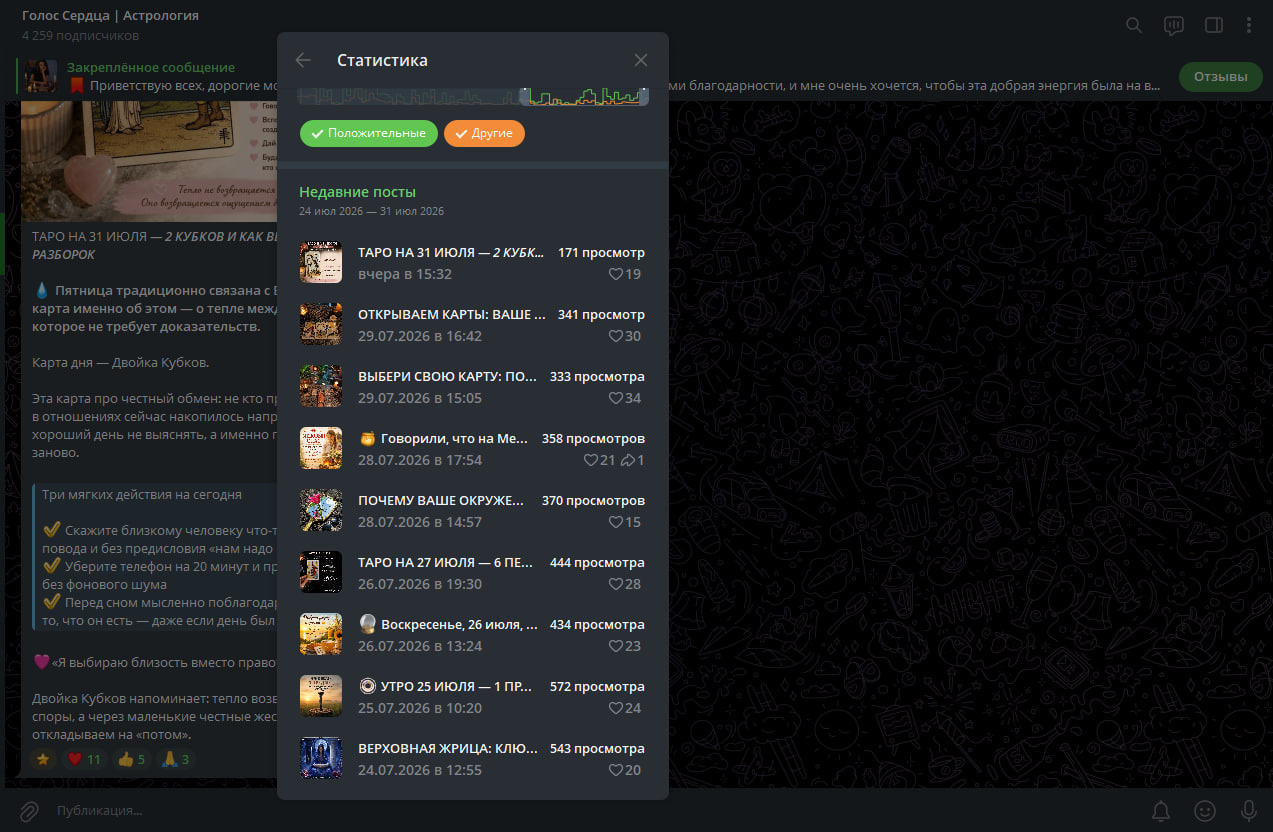Click 370 просмотров view count
Screen dimensions: 1273x832
coord(593,501)
